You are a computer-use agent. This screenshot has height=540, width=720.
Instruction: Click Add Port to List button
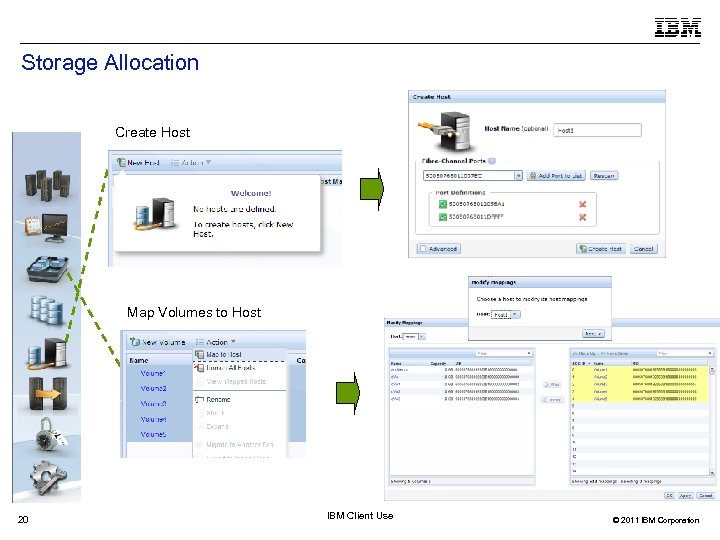556,176
